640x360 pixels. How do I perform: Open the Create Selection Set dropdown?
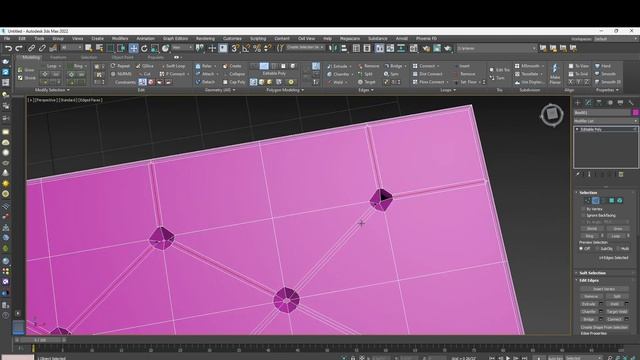pyautogui.click(x=305, y=48)
